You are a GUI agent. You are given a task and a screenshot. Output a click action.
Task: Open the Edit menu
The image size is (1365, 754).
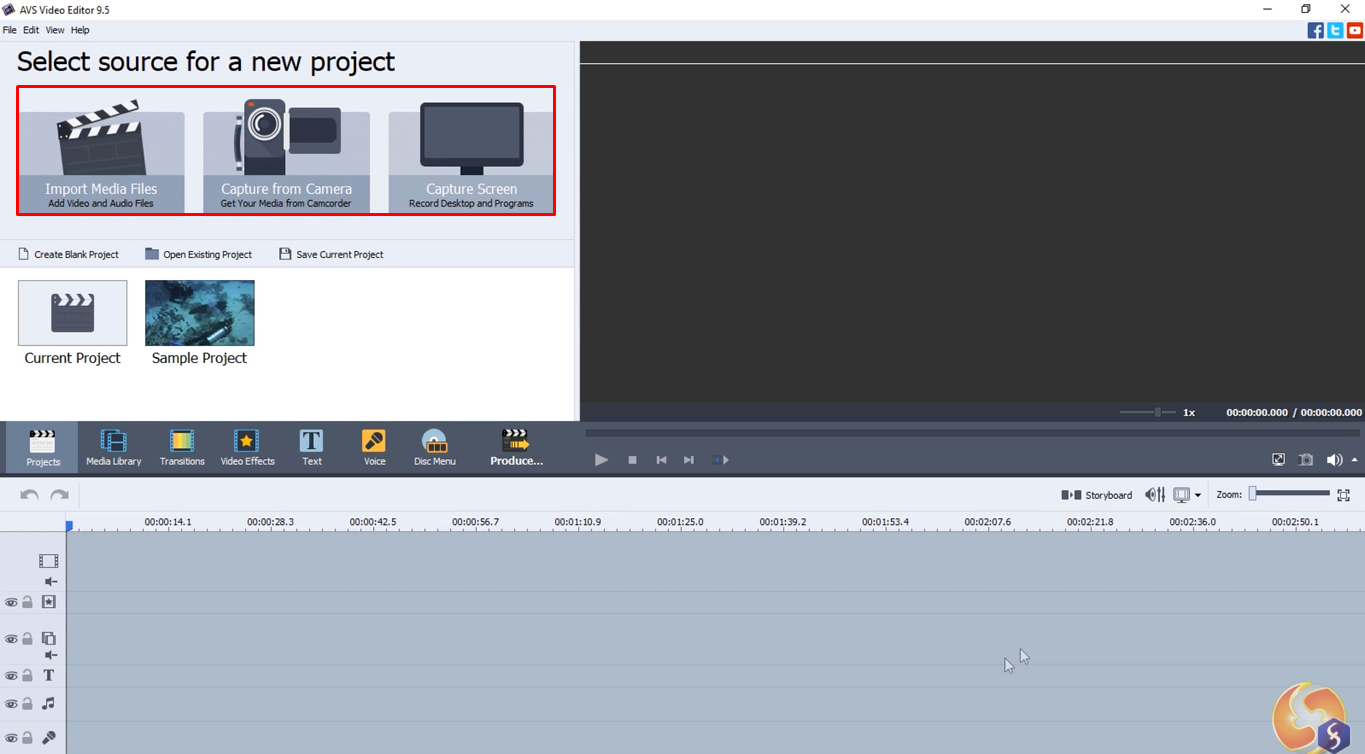31,29
